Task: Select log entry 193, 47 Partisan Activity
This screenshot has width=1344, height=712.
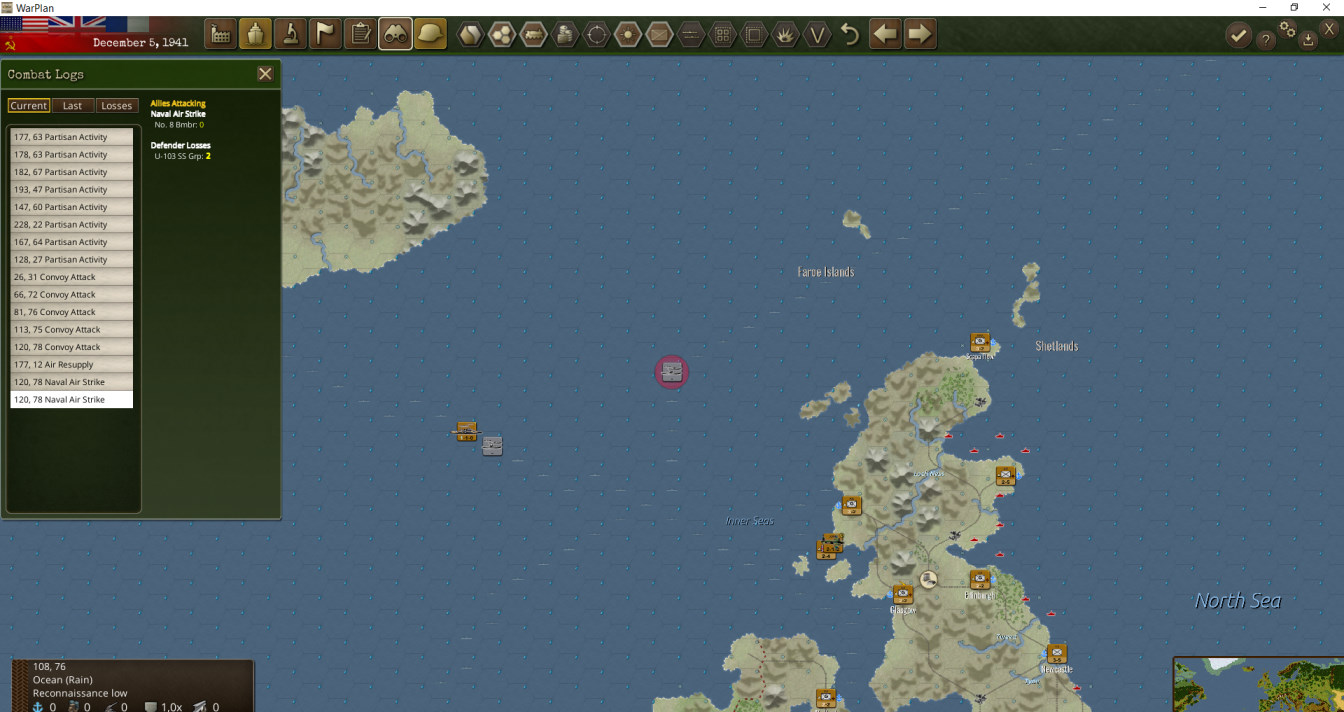Action: (x=71, y=189)
